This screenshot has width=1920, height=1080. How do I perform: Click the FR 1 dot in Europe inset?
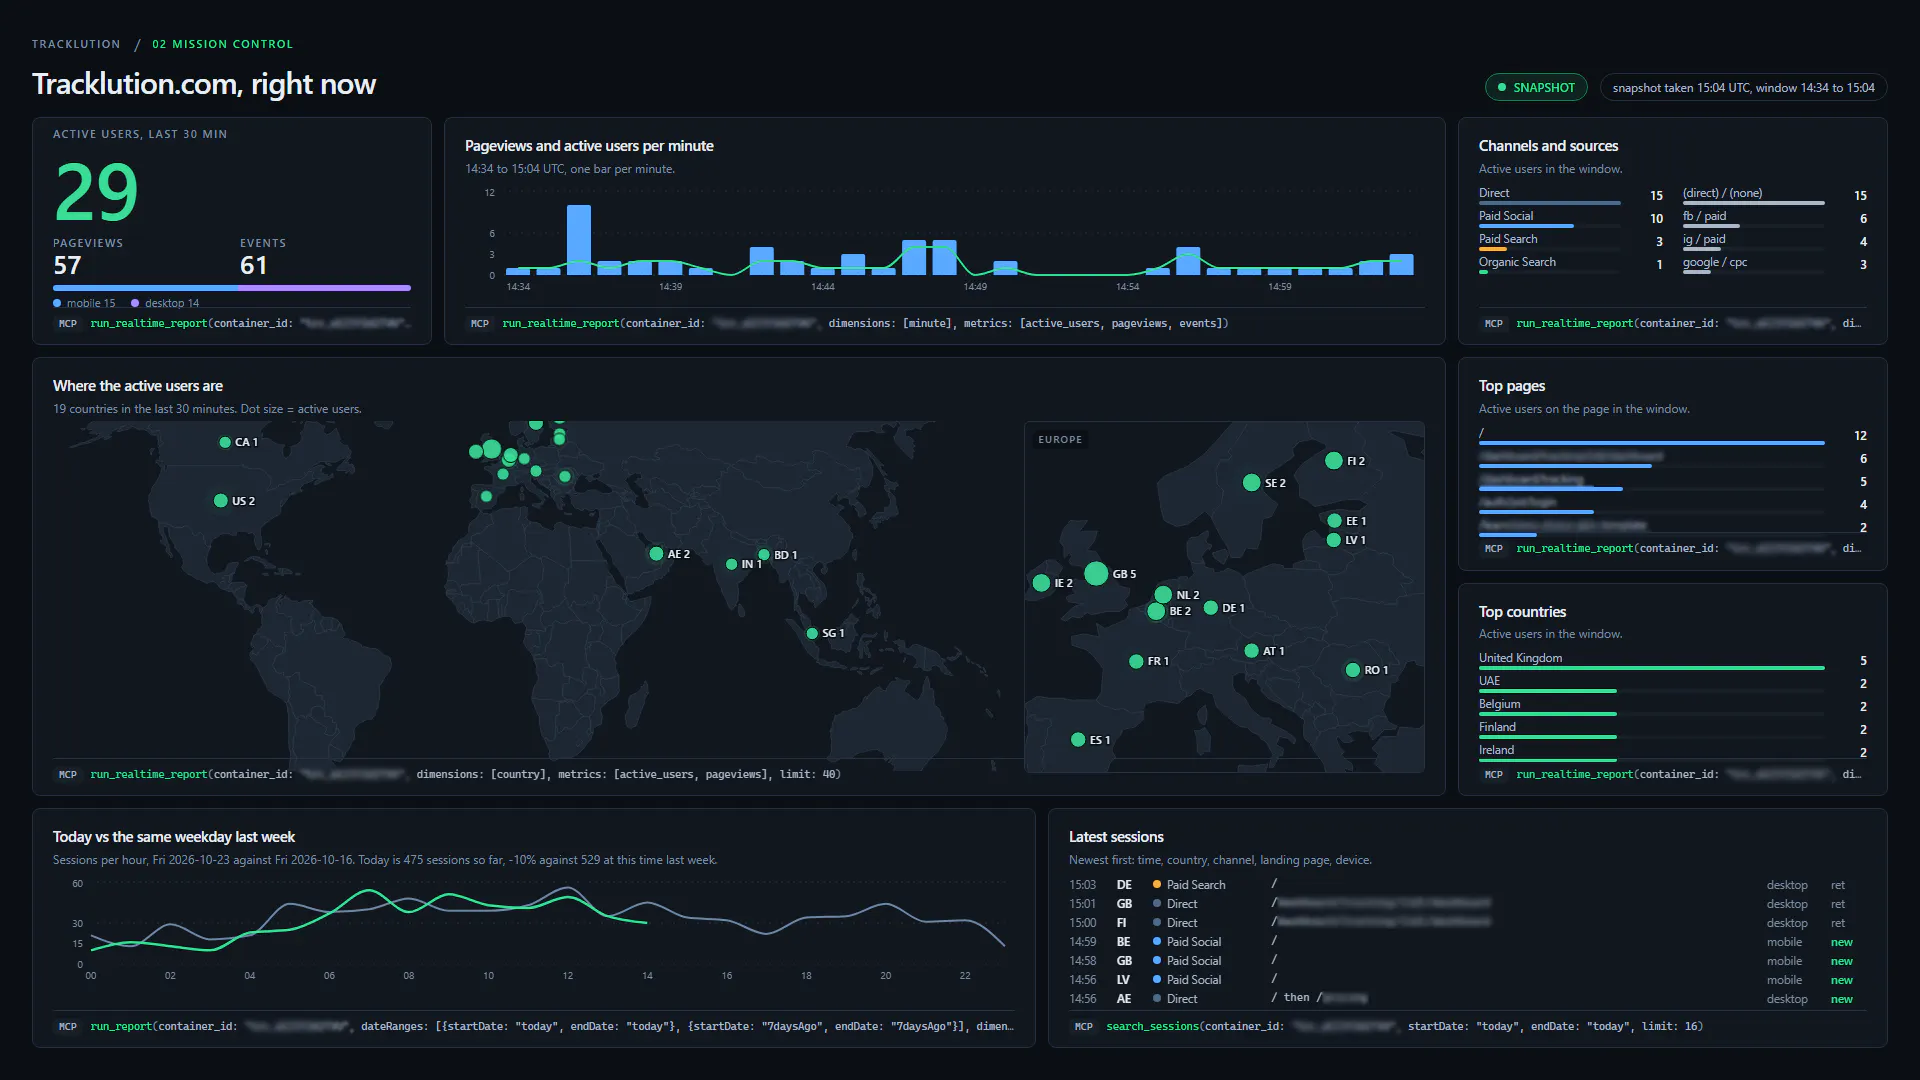coord(1136,661)
